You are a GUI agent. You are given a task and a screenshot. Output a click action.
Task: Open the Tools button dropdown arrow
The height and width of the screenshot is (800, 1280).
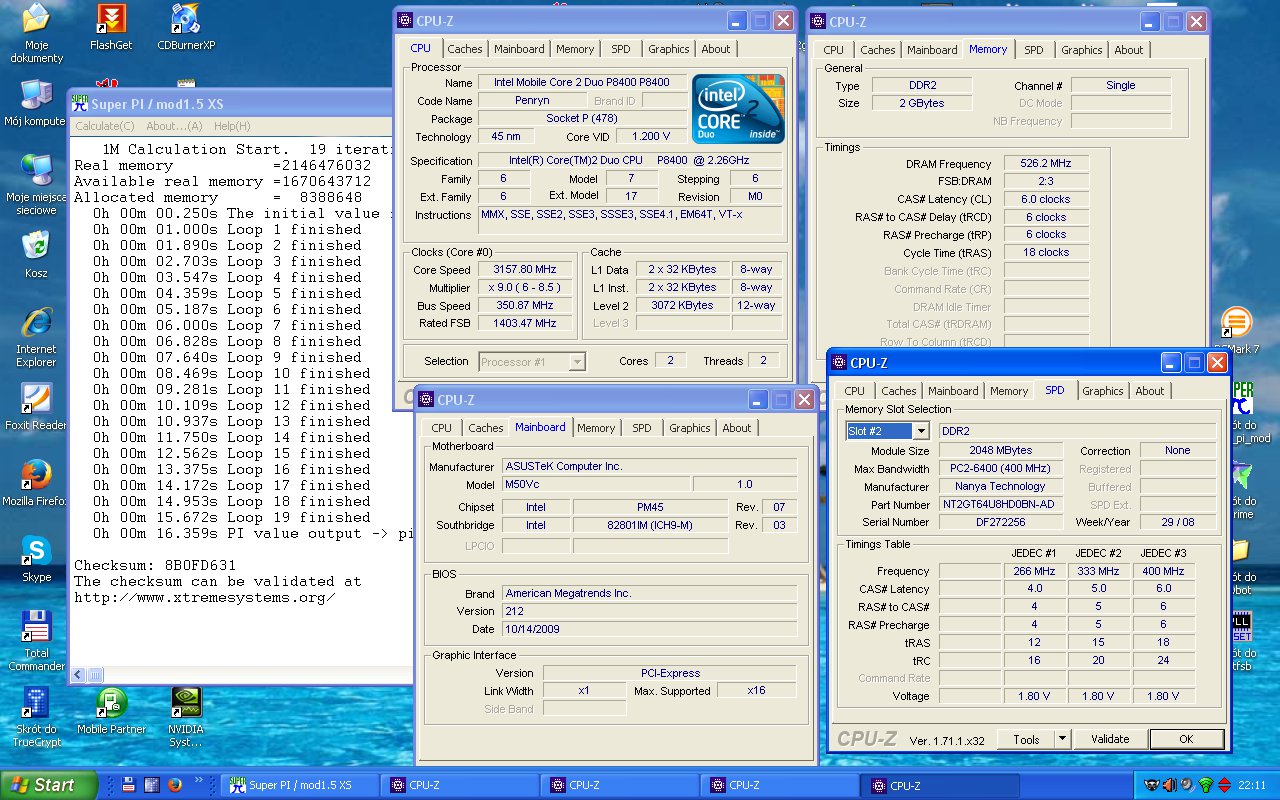[x=1062, y=739]
